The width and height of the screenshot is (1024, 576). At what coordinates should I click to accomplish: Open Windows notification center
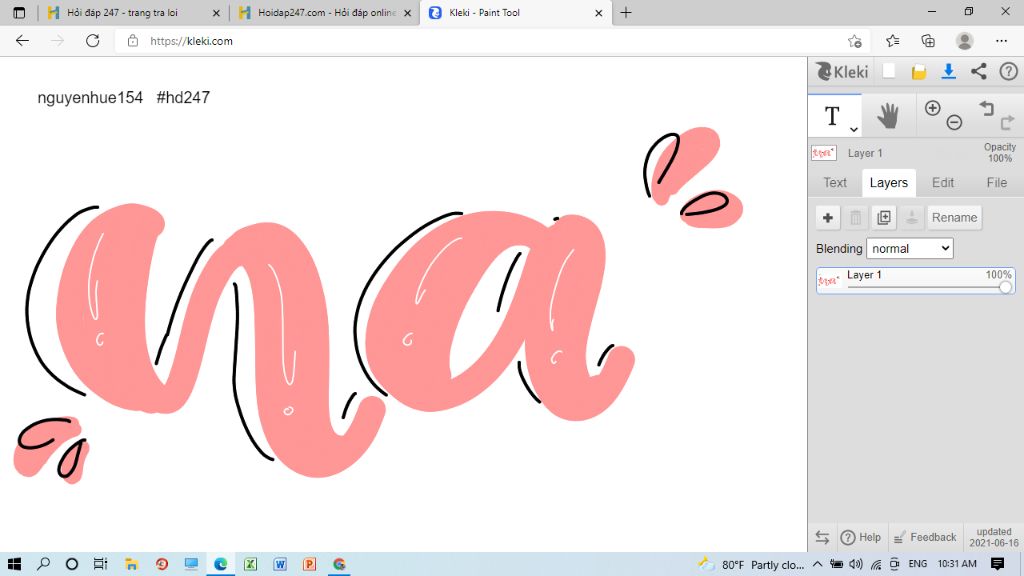pyautogui.click(x=997, y=564)
